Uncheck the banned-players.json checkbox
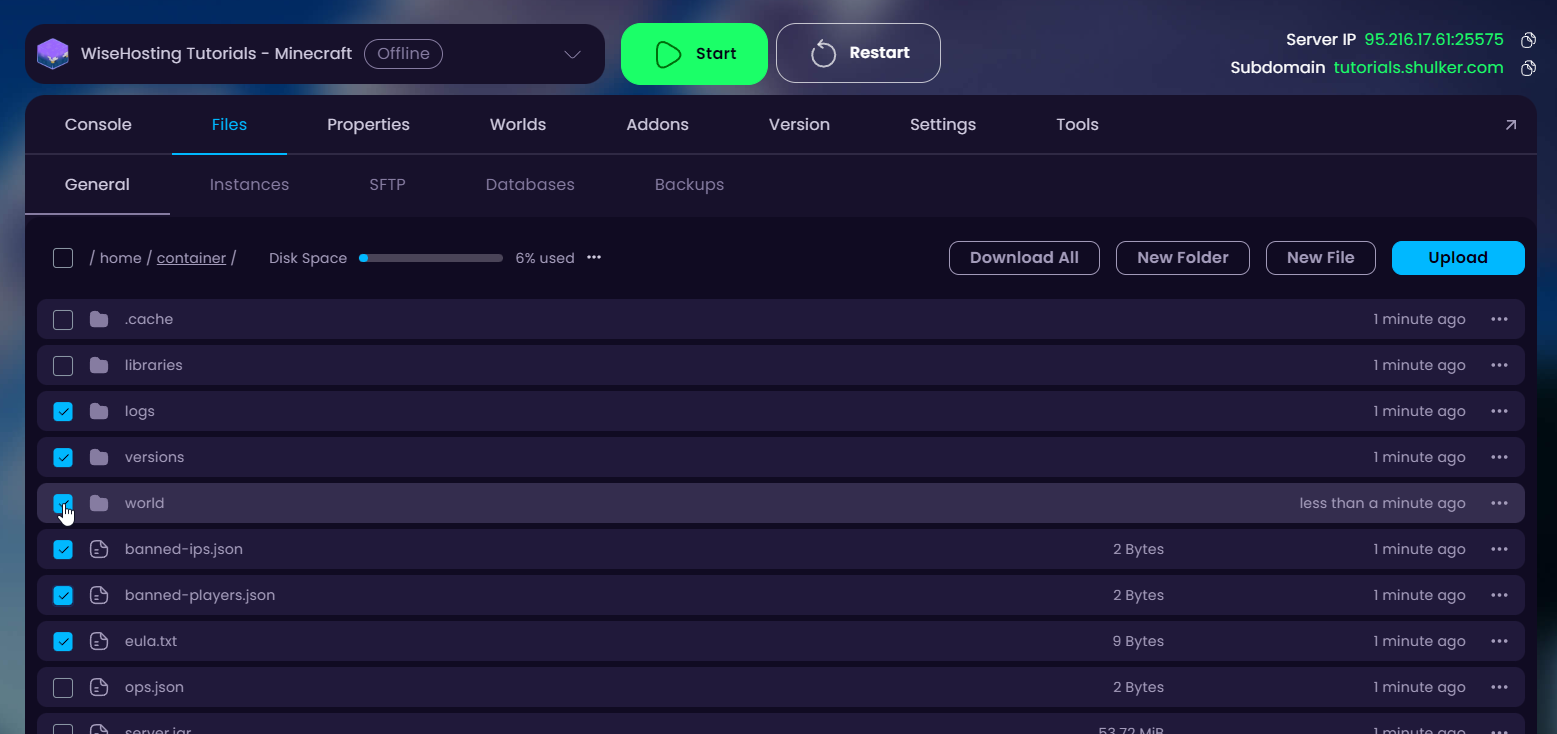 pyautogui.click(x=63, y=595)
